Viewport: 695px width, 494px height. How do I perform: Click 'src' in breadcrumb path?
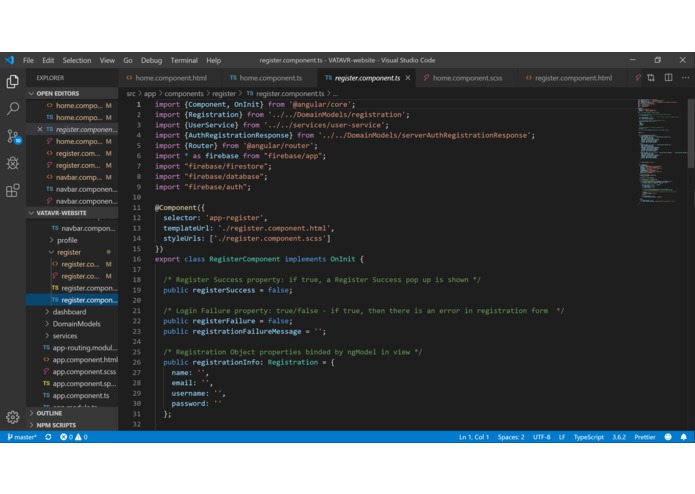point(131,93)
